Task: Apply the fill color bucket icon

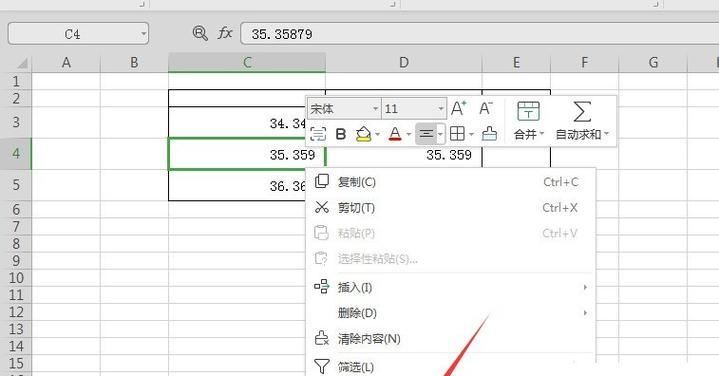Action: pyautogui.click(x=364, y=134)
